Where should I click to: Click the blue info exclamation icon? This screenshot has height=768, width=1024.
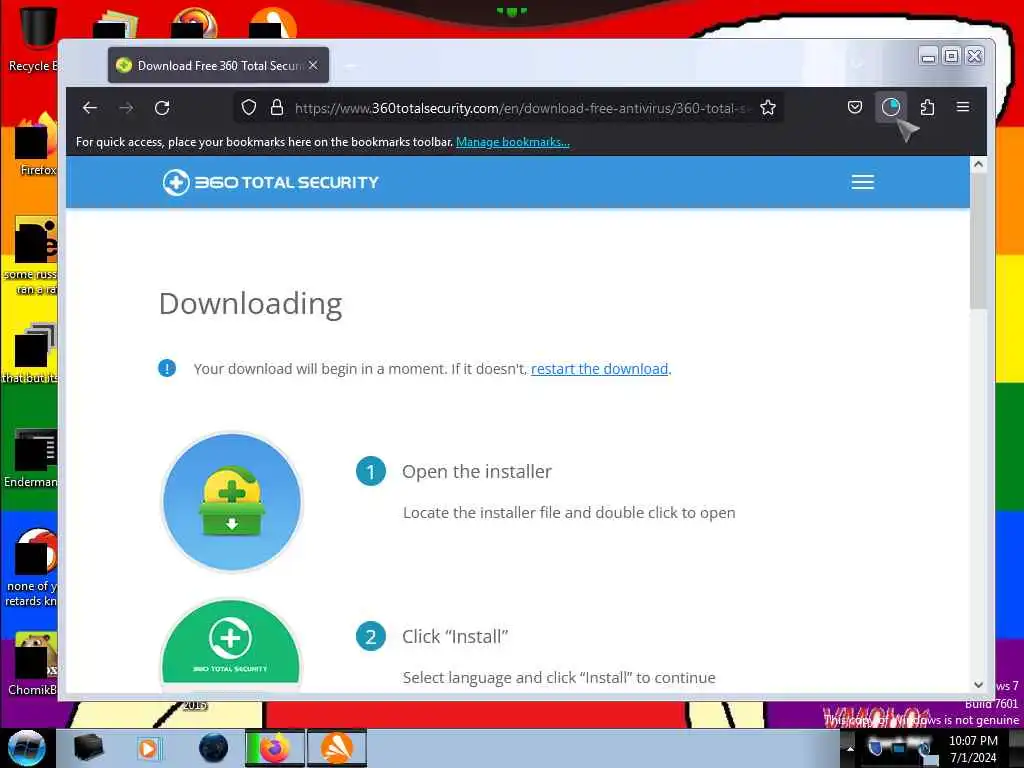(167, 368)
